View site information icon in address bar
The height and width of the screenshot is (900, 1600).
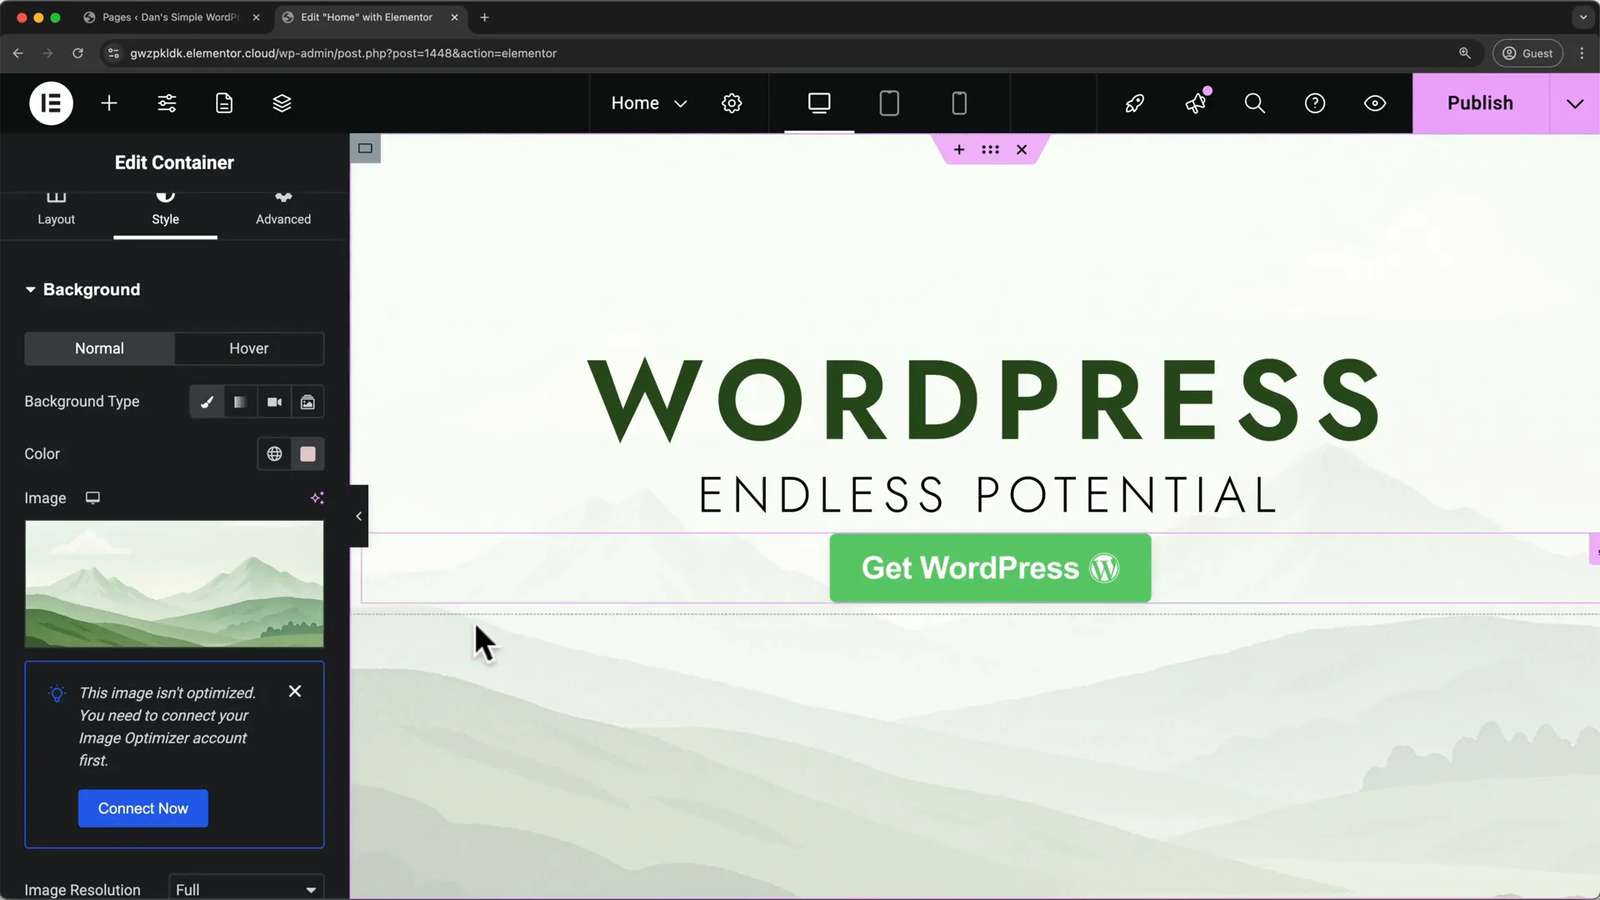(113, 53)
